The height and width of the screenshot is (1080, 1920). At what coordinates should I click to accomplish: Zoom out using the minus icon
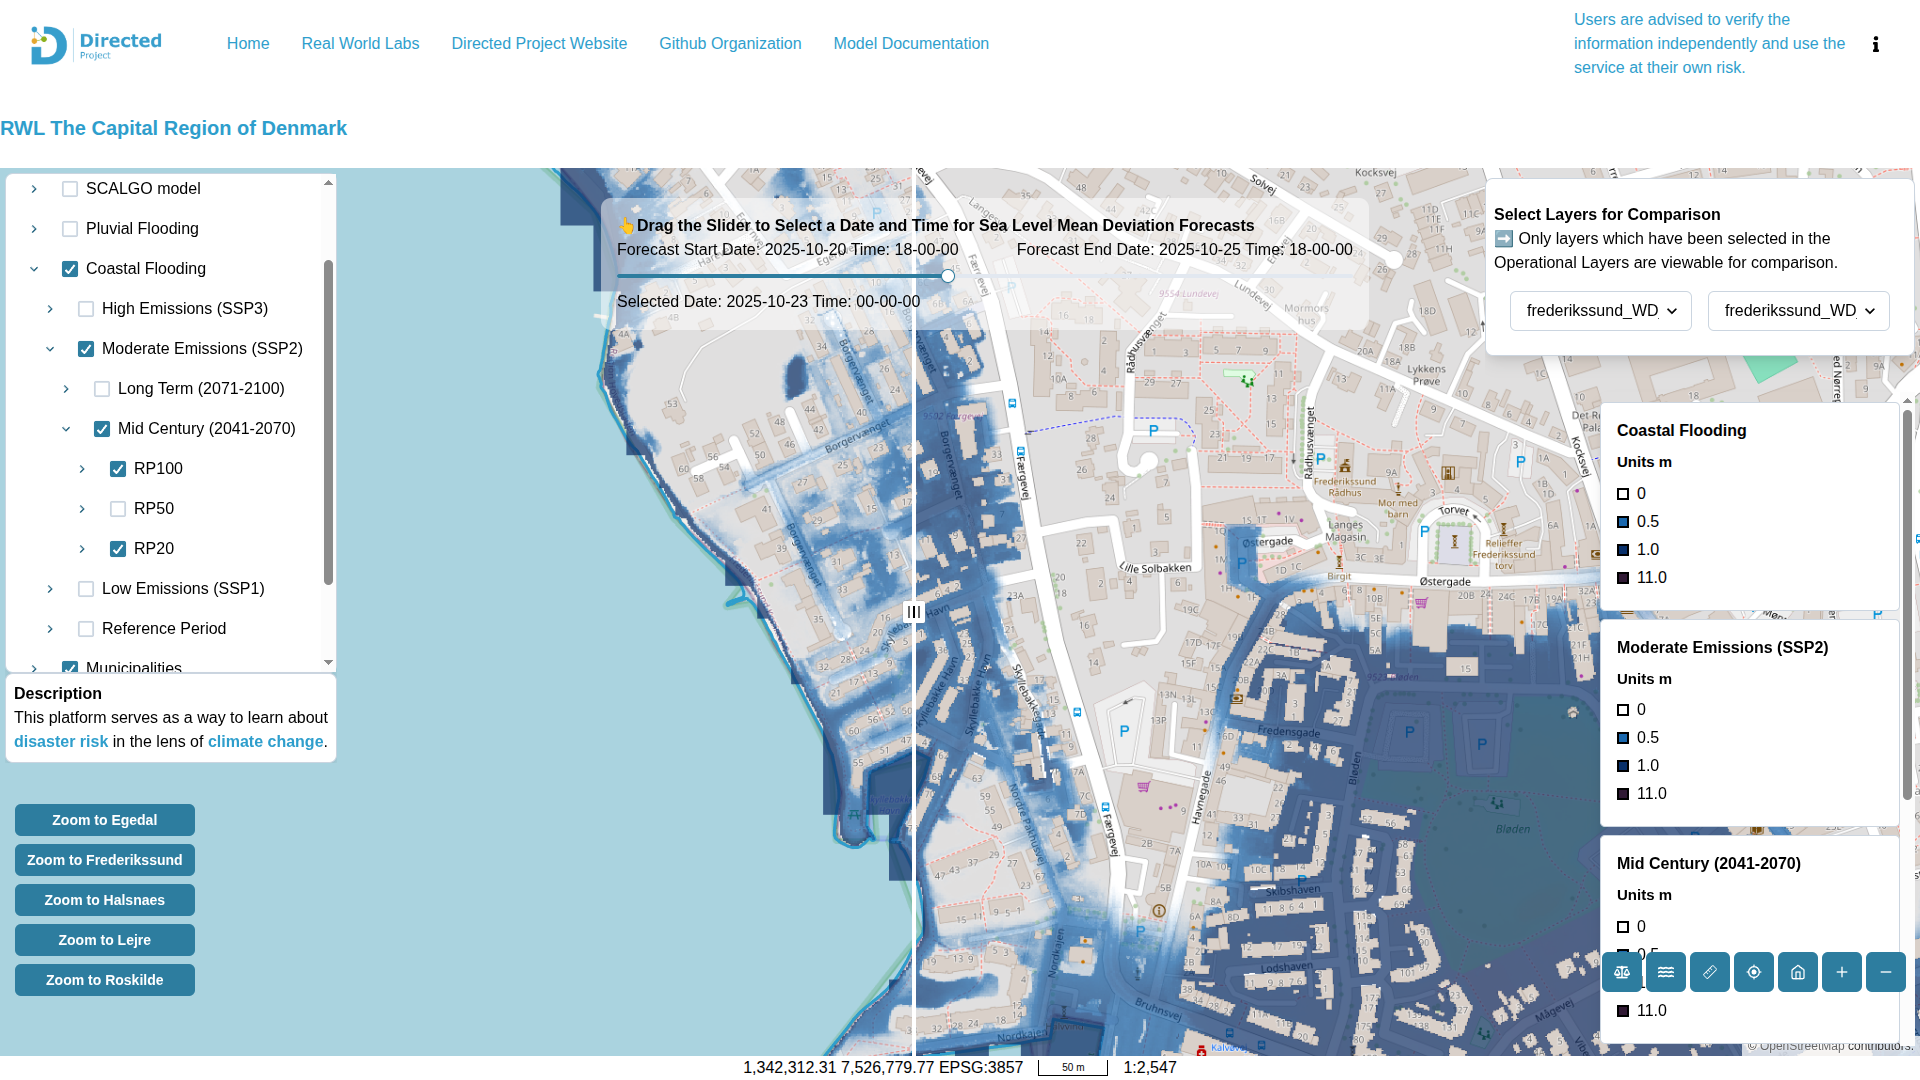pos(1887,972)
